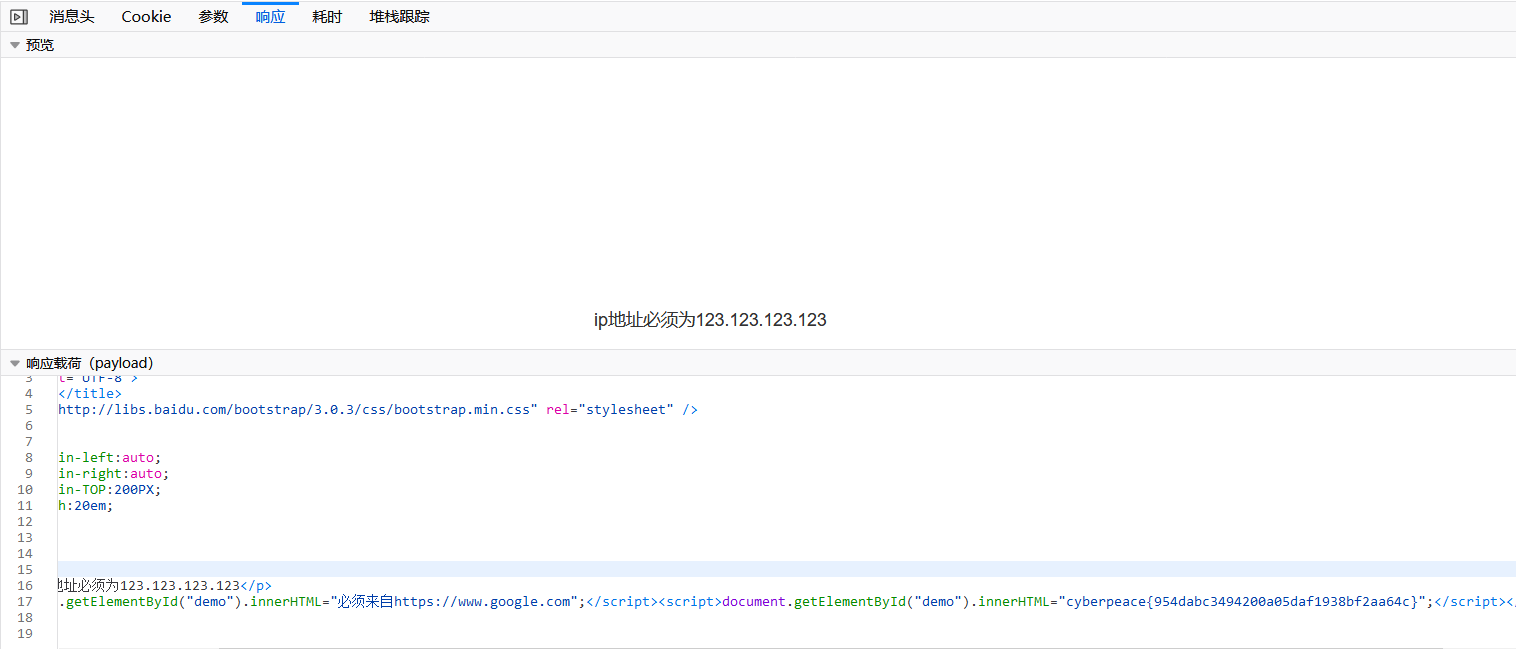Open the 堆栈跟踪 tab
The width and height of the screenshot is (1516, 649).
(x=398, y=16)
